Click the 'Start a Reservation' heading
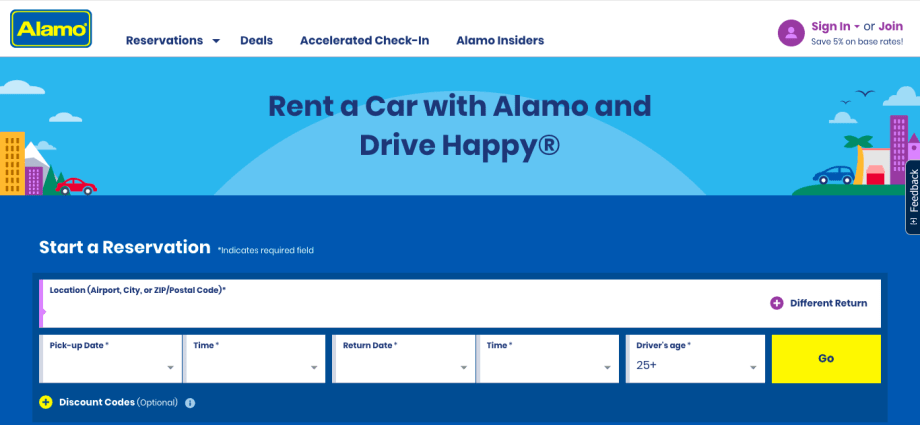The image size is (920, 425). pyautogui.click(x=124, y=247)
